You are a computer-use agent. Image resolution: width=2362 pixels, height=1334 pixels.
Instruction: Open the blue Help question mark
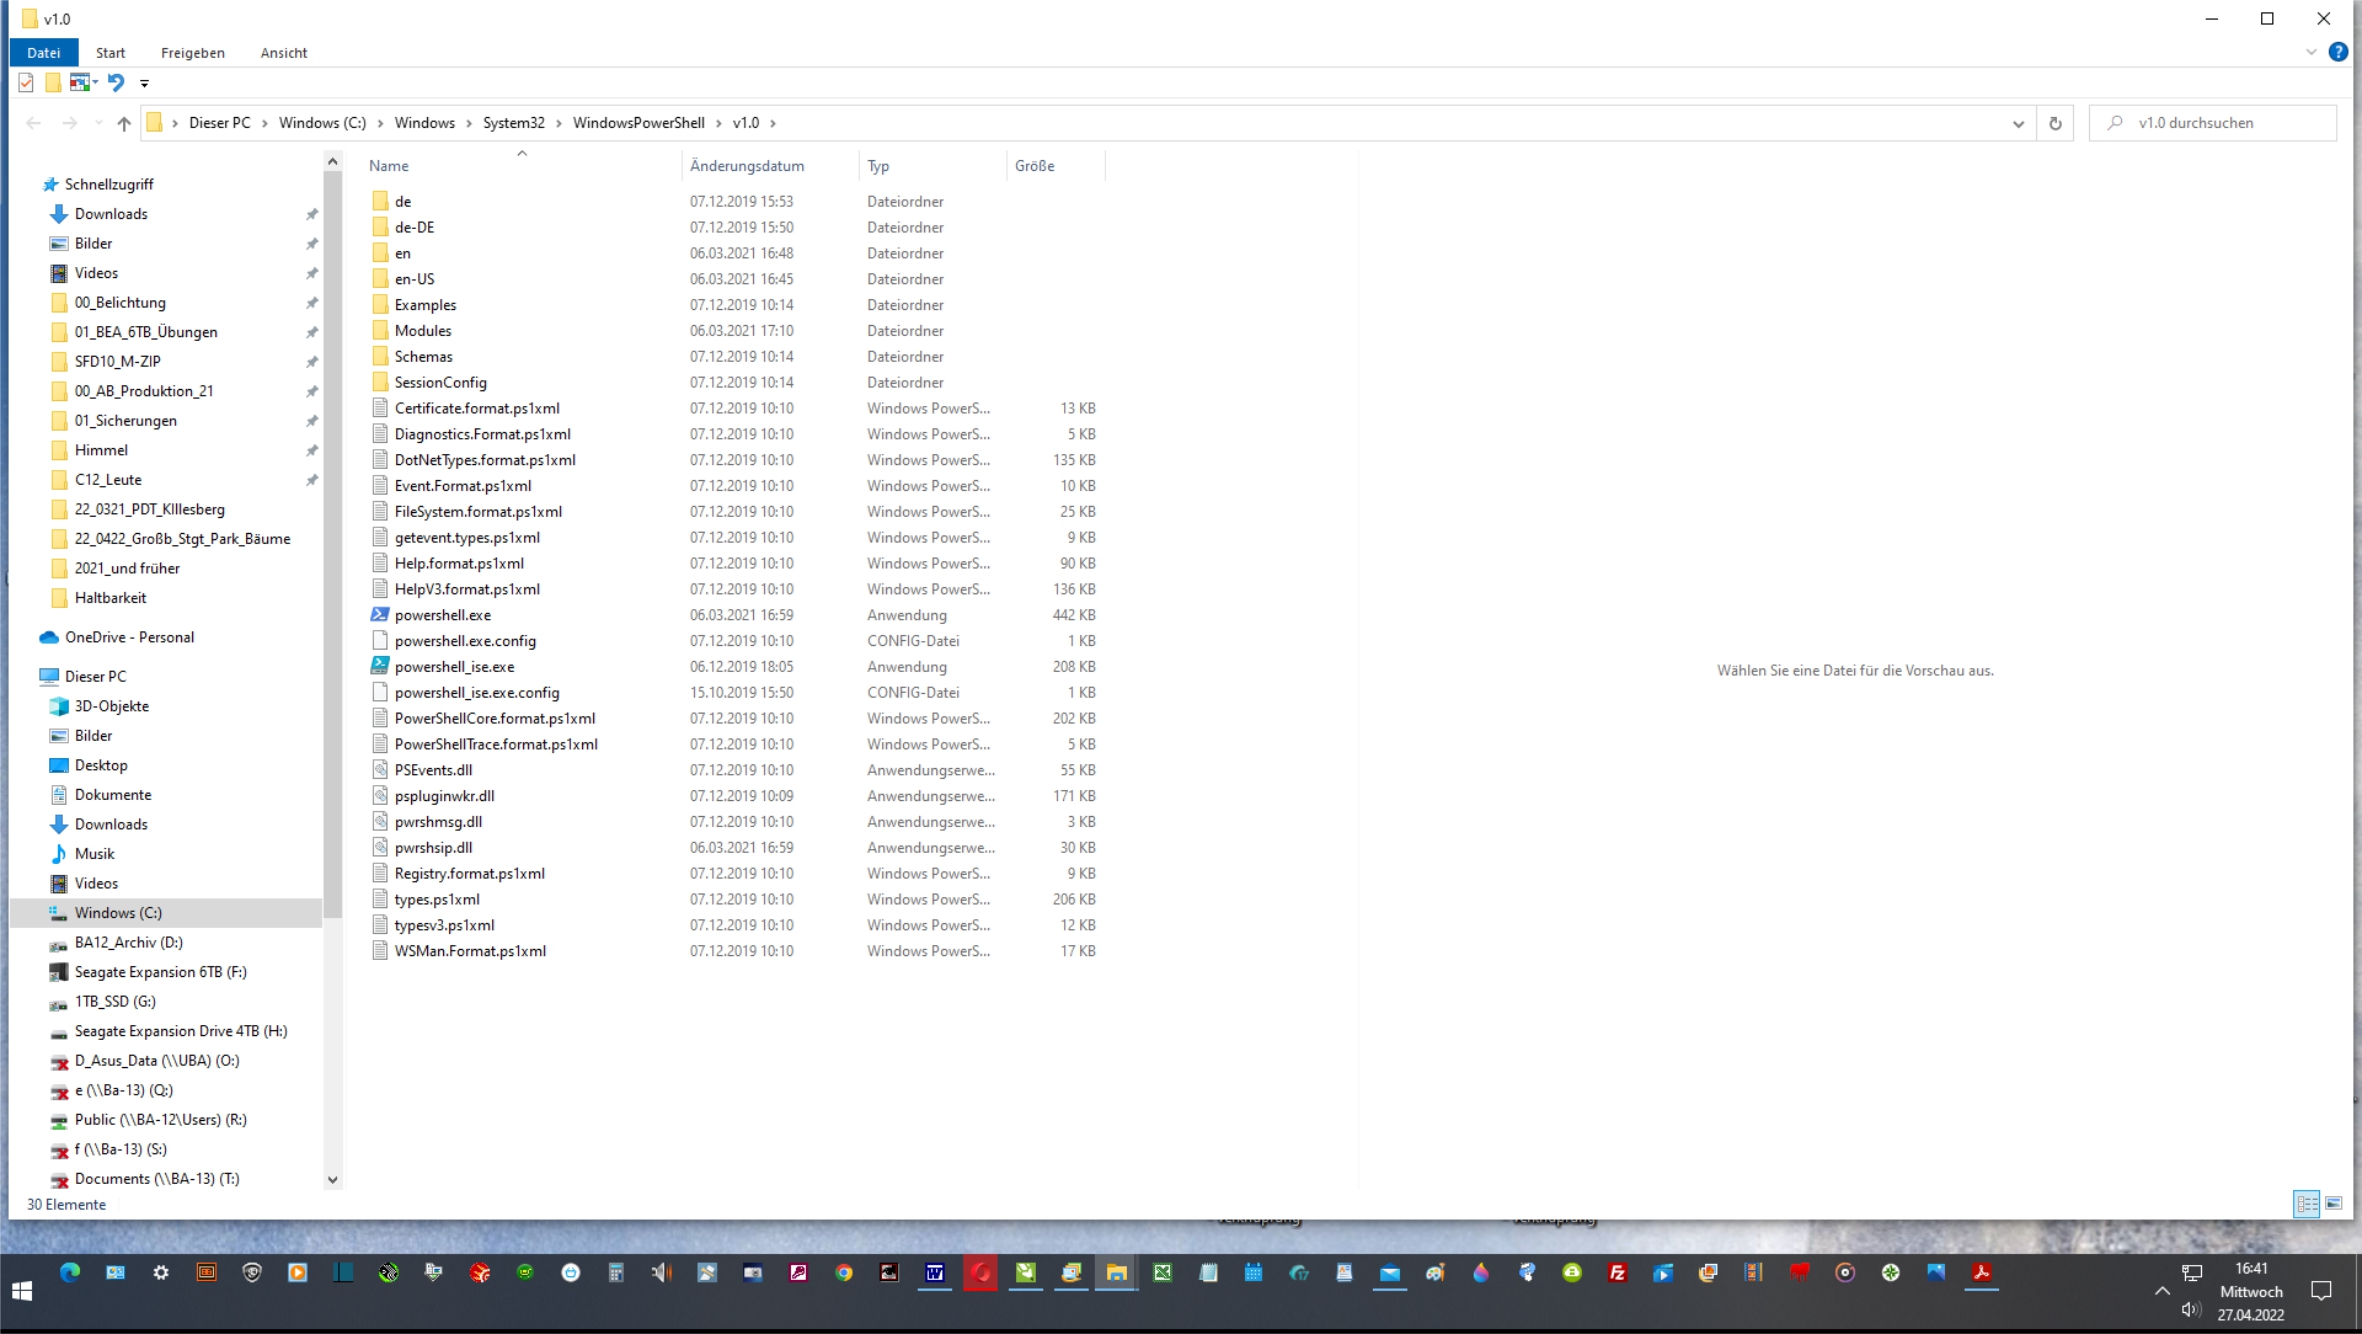pyautogui.click(x=2337, y=52)
